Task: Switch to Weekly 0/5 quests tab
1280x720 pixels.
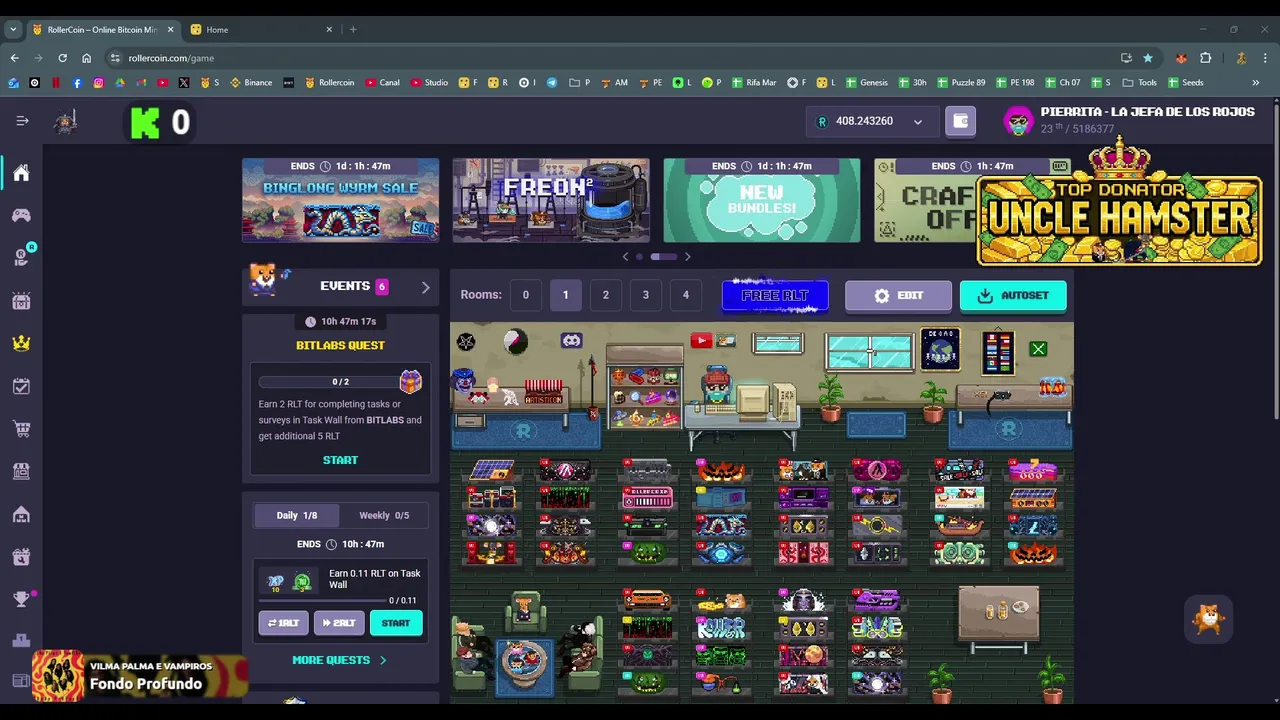Action: 384,515
